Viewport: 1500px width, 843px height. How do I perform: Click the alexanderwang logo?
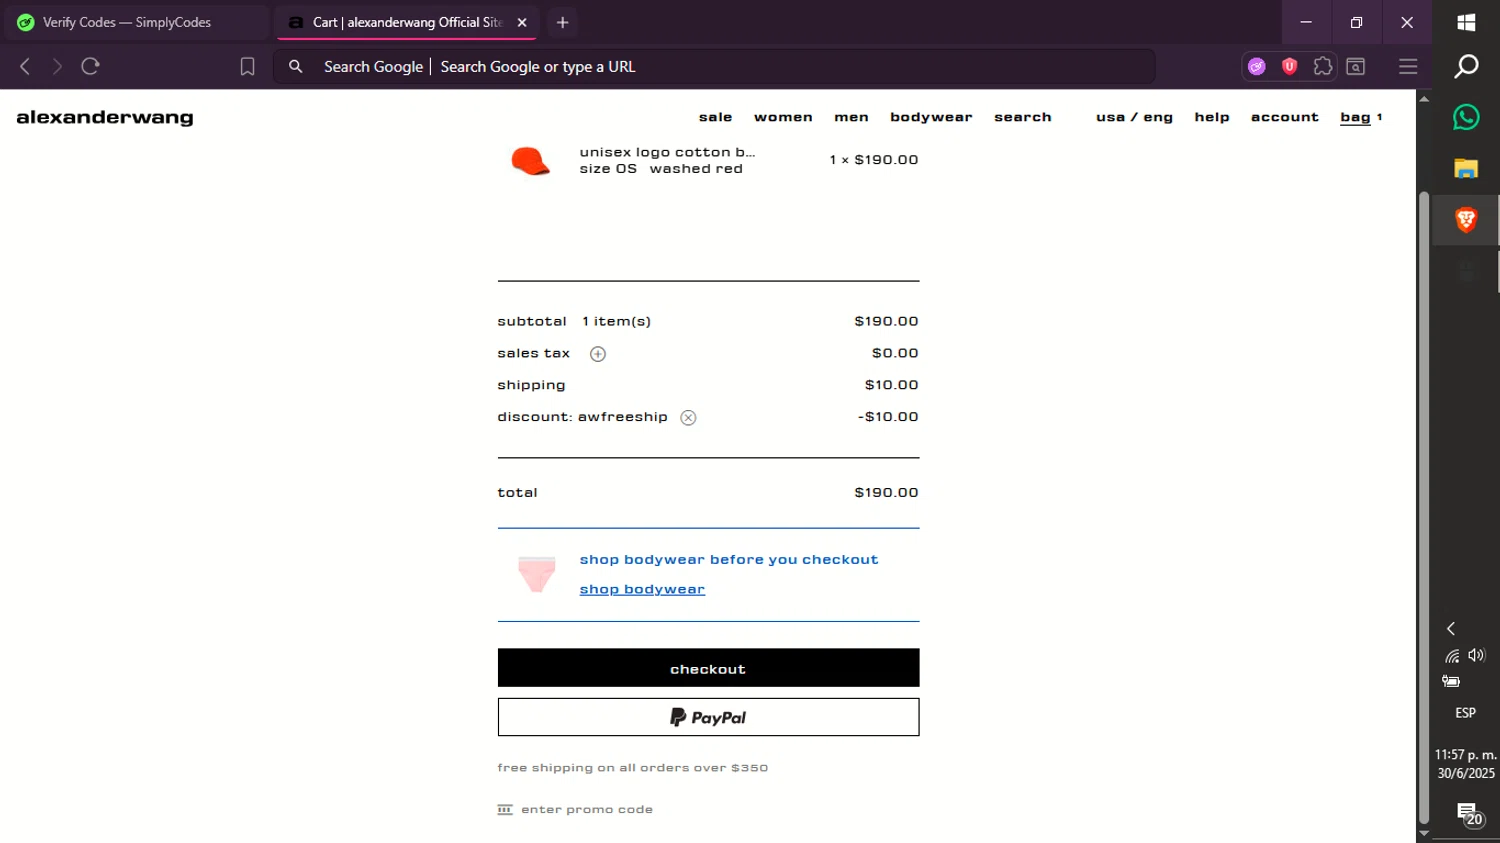105,118
